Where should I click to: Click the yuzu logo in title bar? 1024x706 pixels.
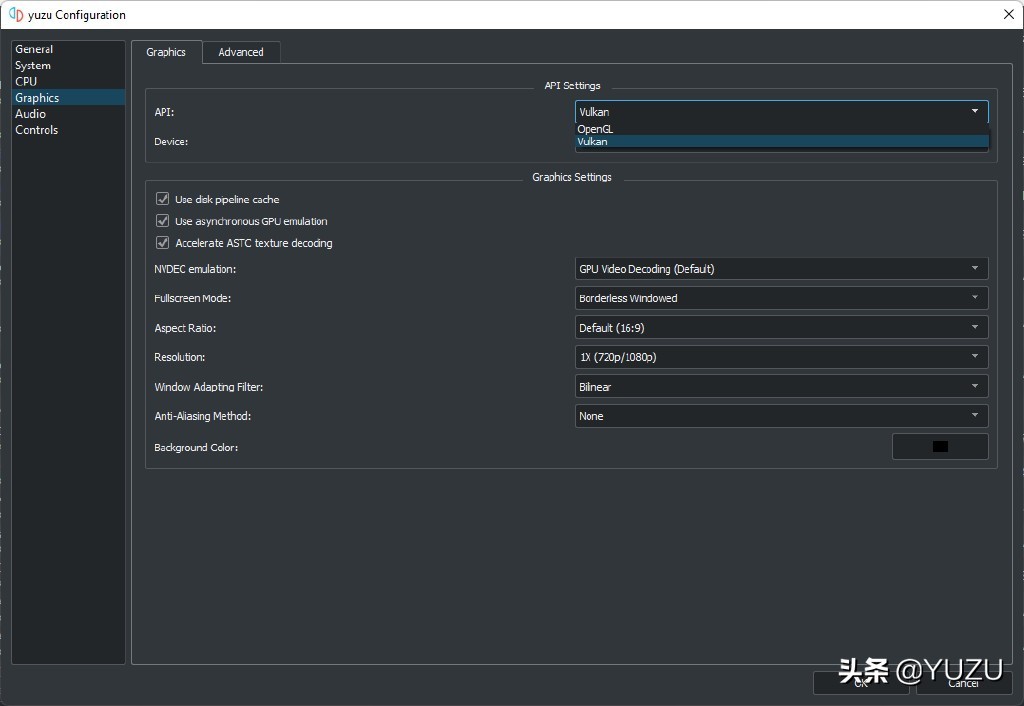click(15, 15)
